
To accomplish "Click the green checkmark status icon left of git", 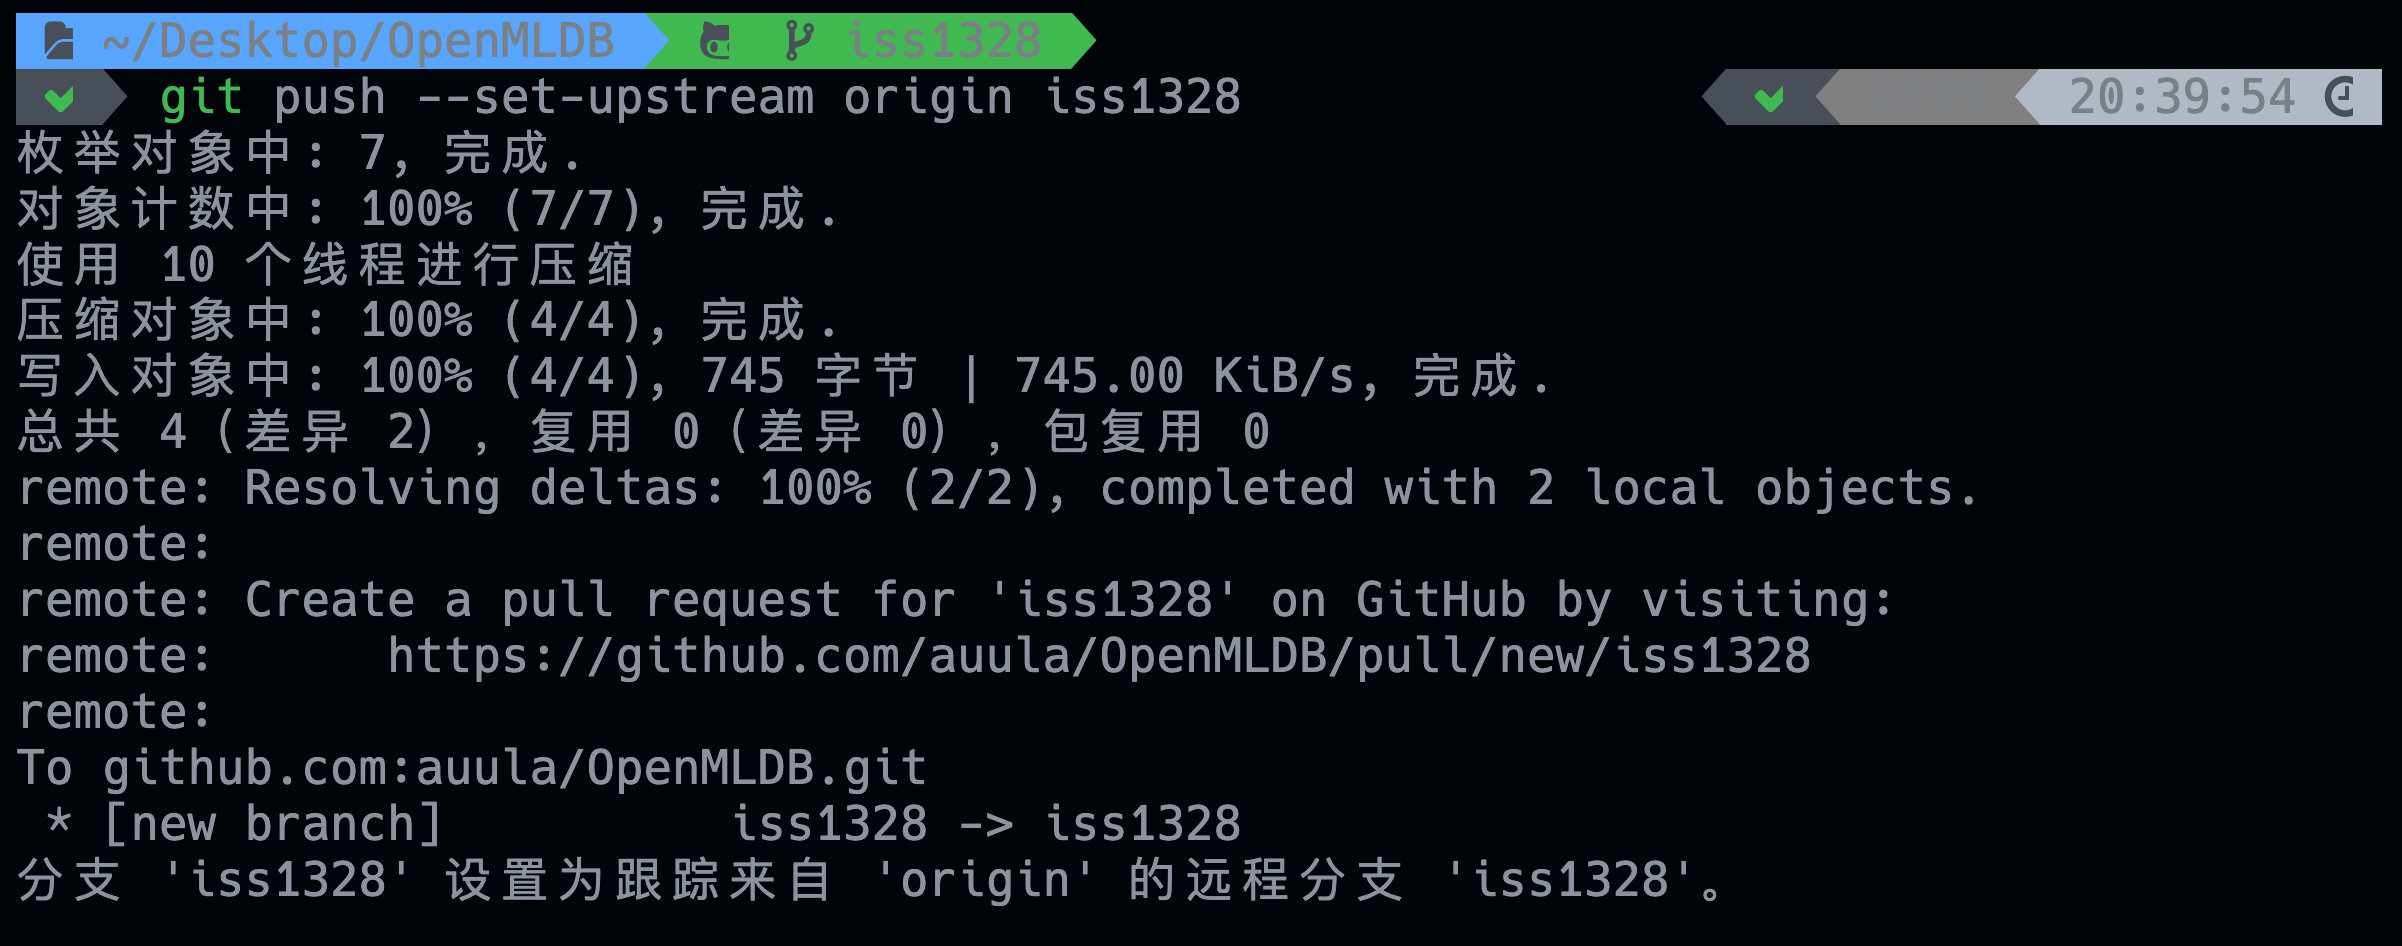I will [x=60, y=98].
